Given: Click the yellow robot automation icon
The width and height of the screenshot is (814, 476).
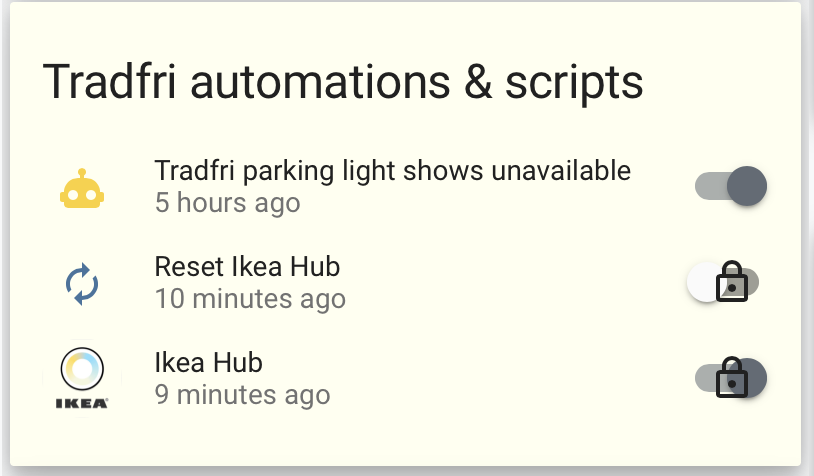Looking at the screenshot, I should pyautogui.click(x=82, y=188).
